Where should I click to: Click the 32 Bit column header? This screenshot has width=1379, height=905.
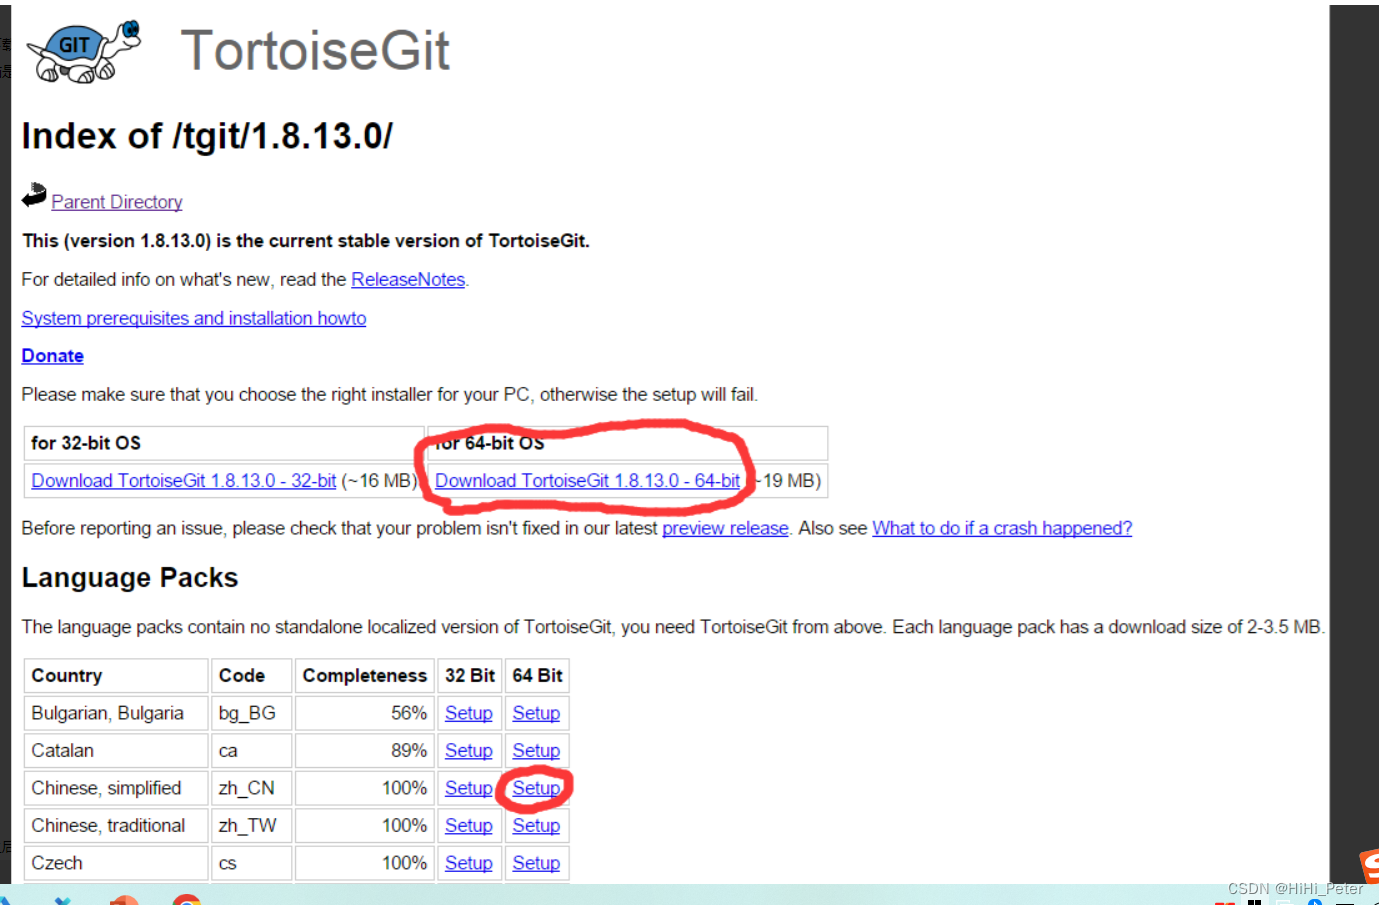coord(470,676)
